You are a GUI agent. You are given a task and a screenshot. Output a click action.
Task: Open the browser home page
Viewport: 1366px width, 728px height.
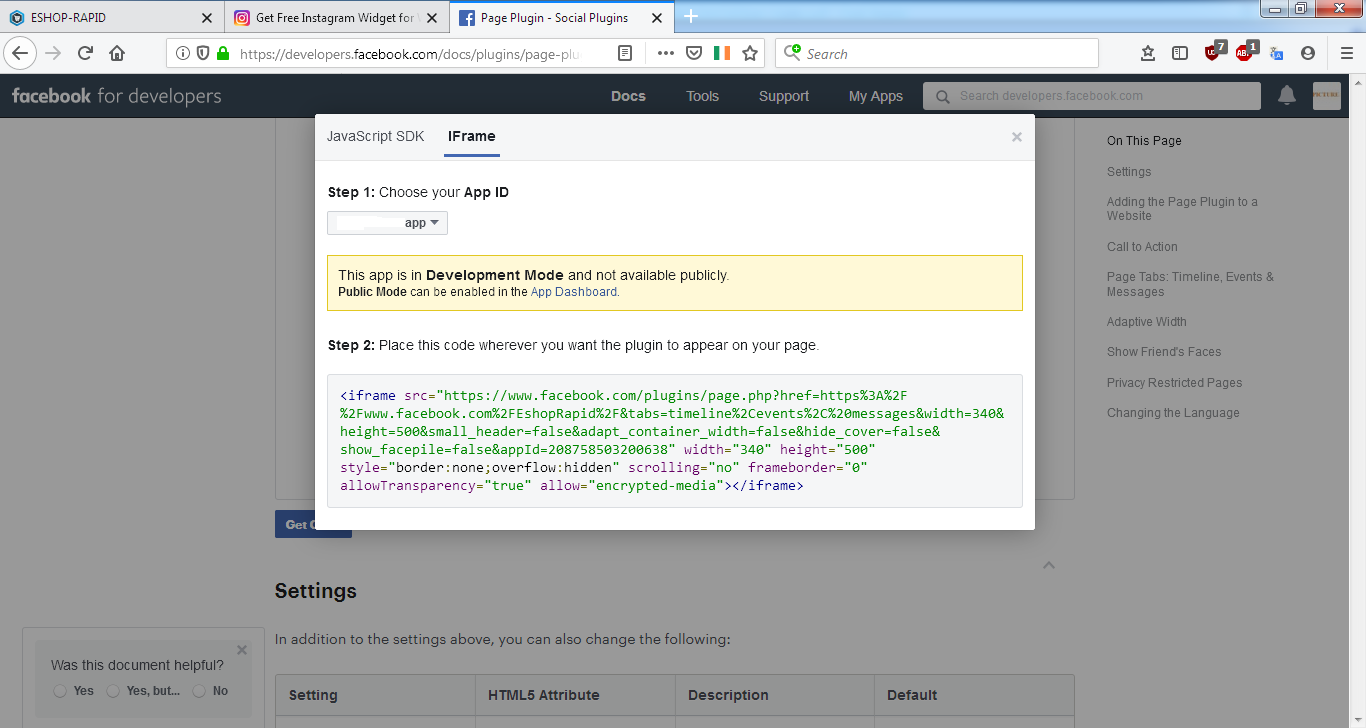[117, 53]
